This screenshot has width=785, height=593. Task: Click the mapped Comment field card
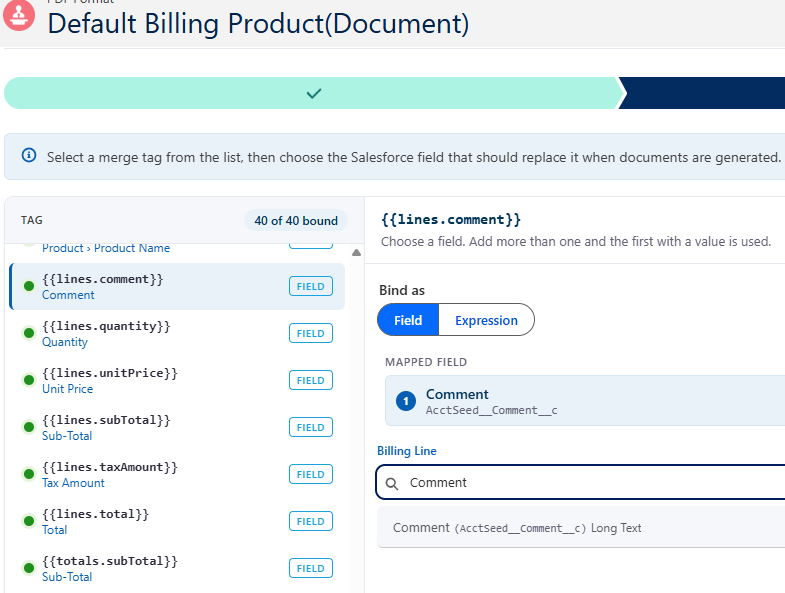tap(585, 401)
